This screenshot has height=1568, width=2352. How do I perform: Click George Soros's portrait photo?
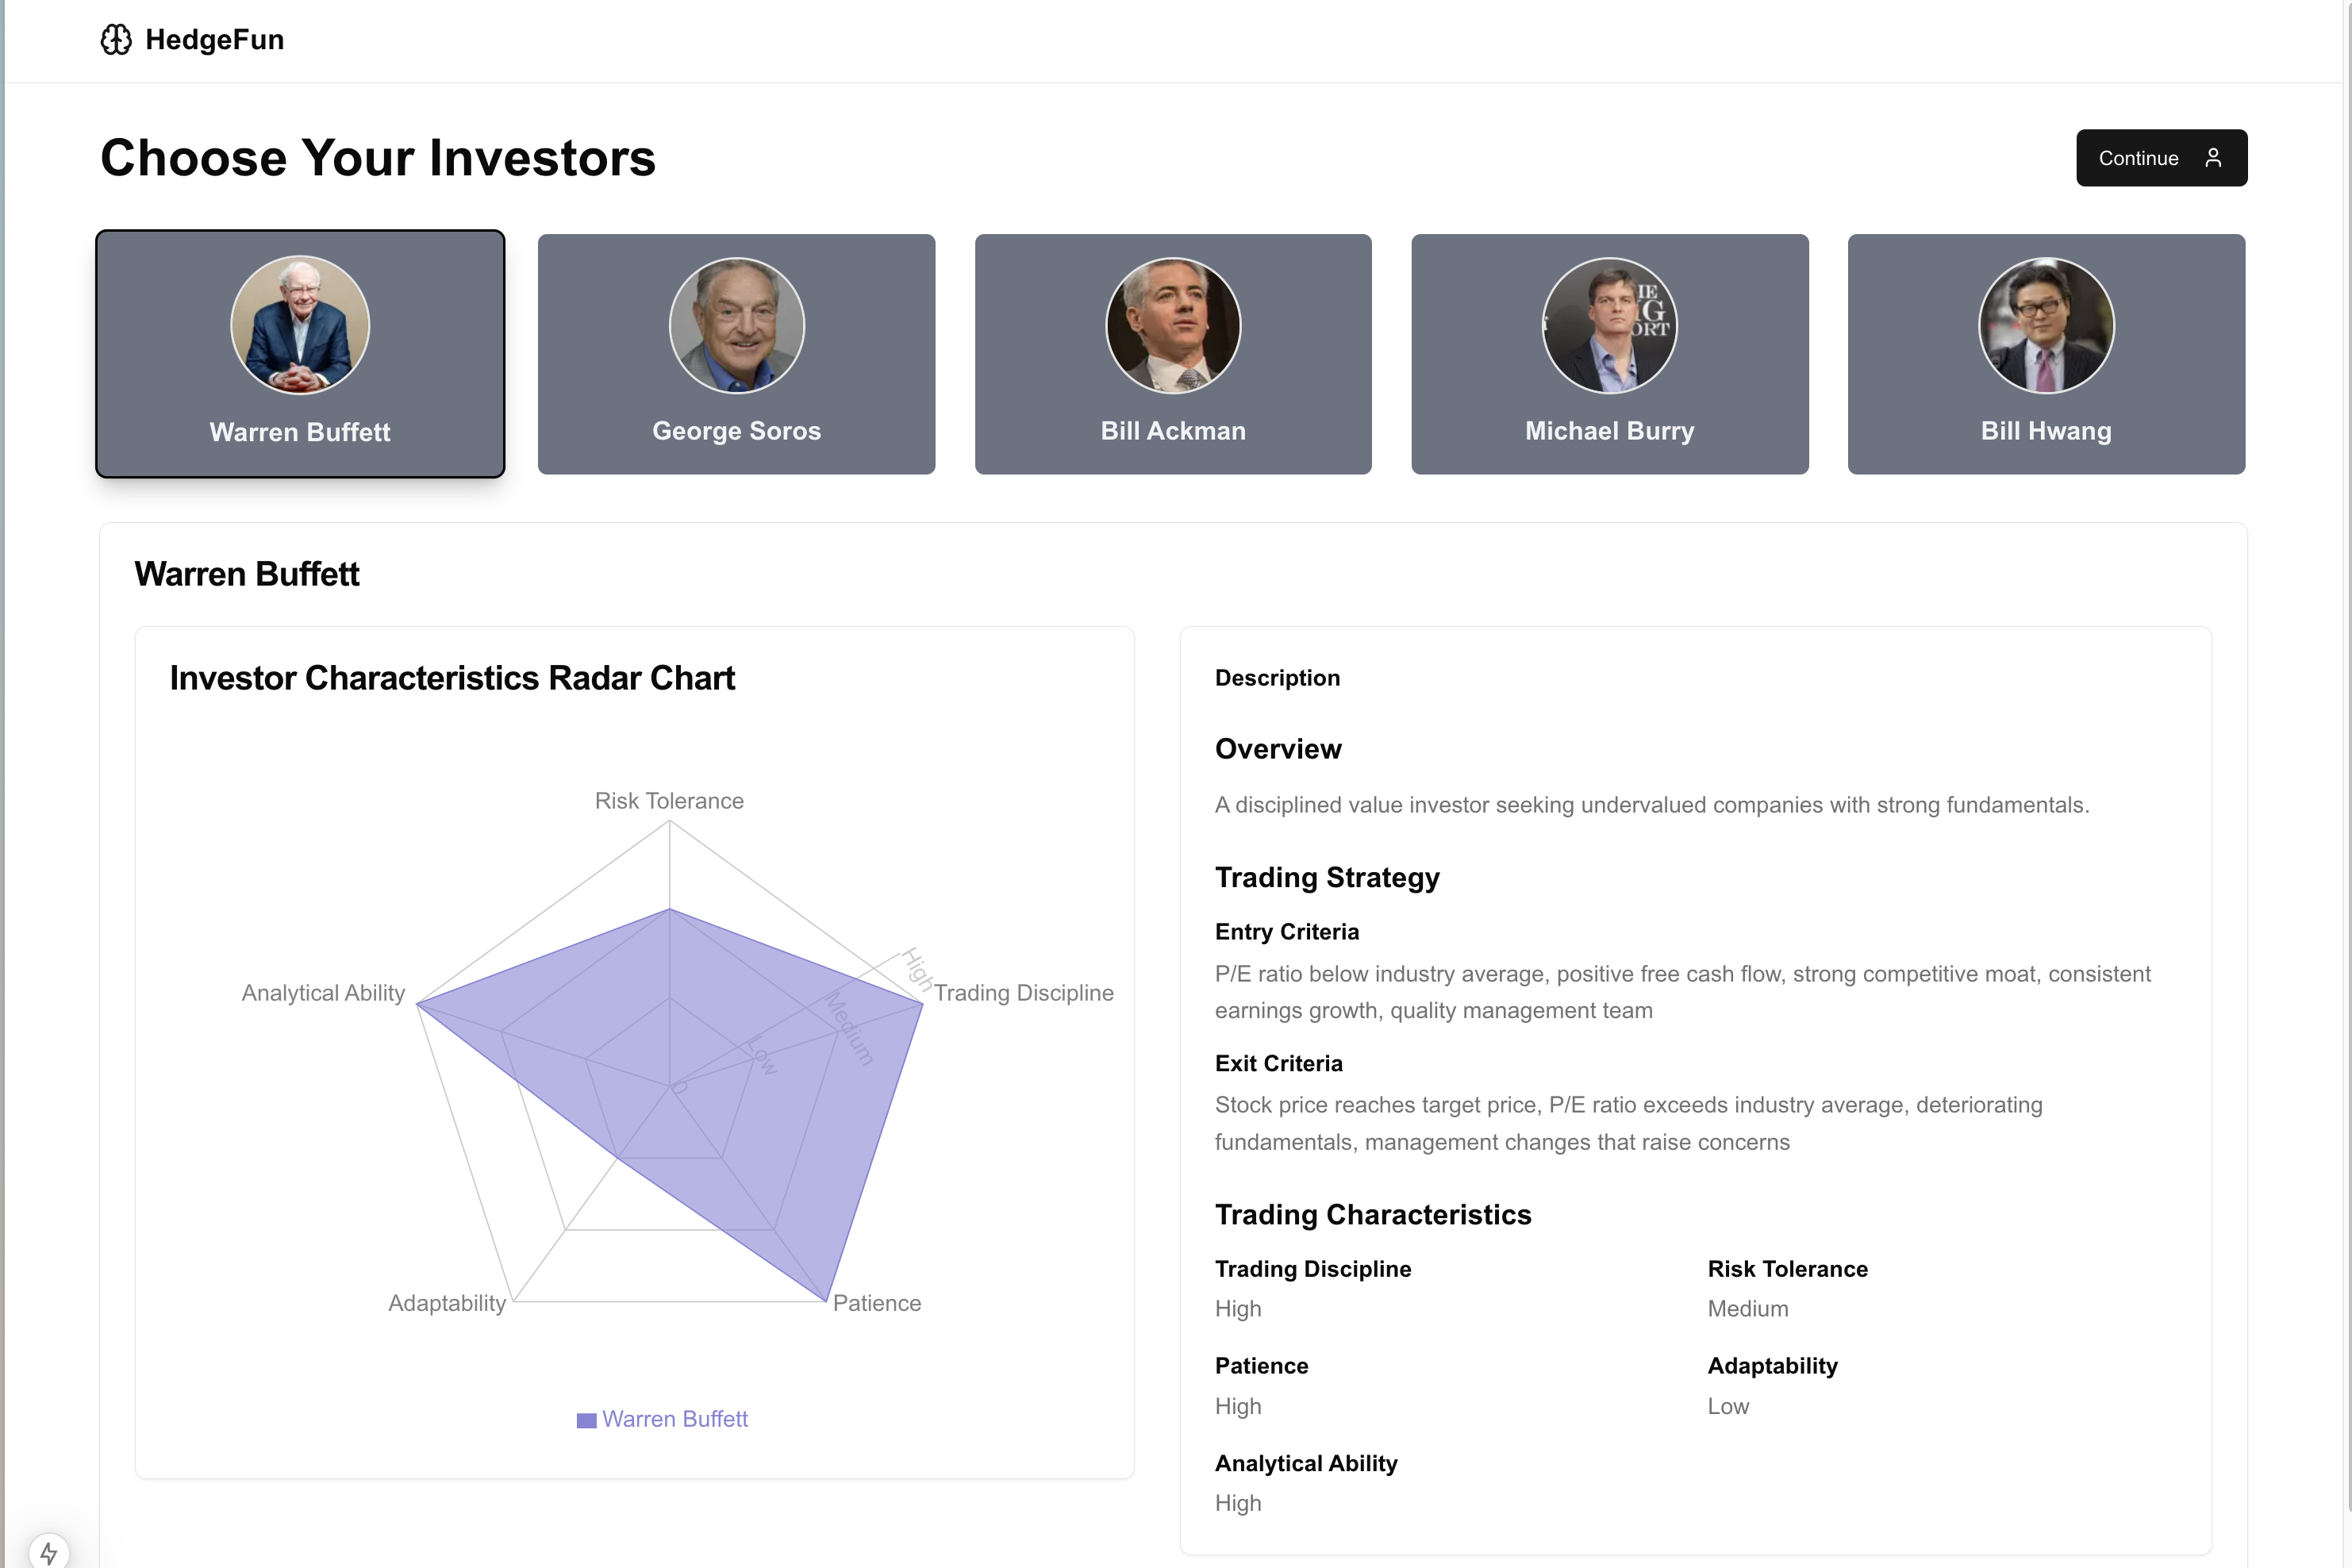click(737, 325)
